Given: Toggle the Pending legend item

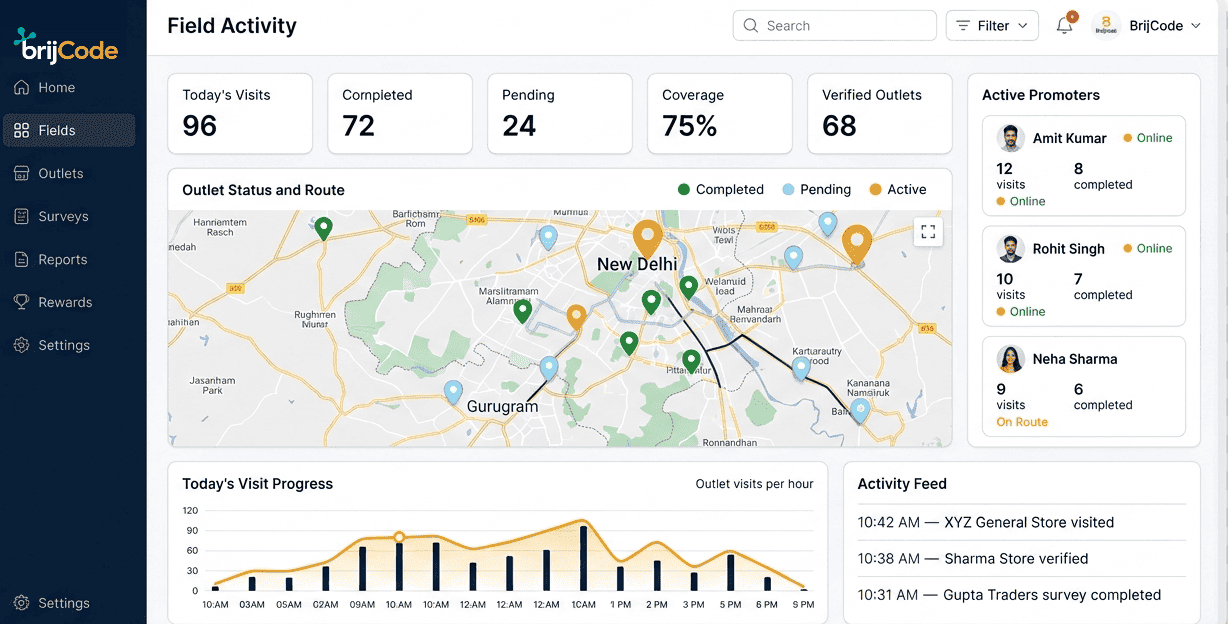Looking at the screenshot, I should [816, 190].
